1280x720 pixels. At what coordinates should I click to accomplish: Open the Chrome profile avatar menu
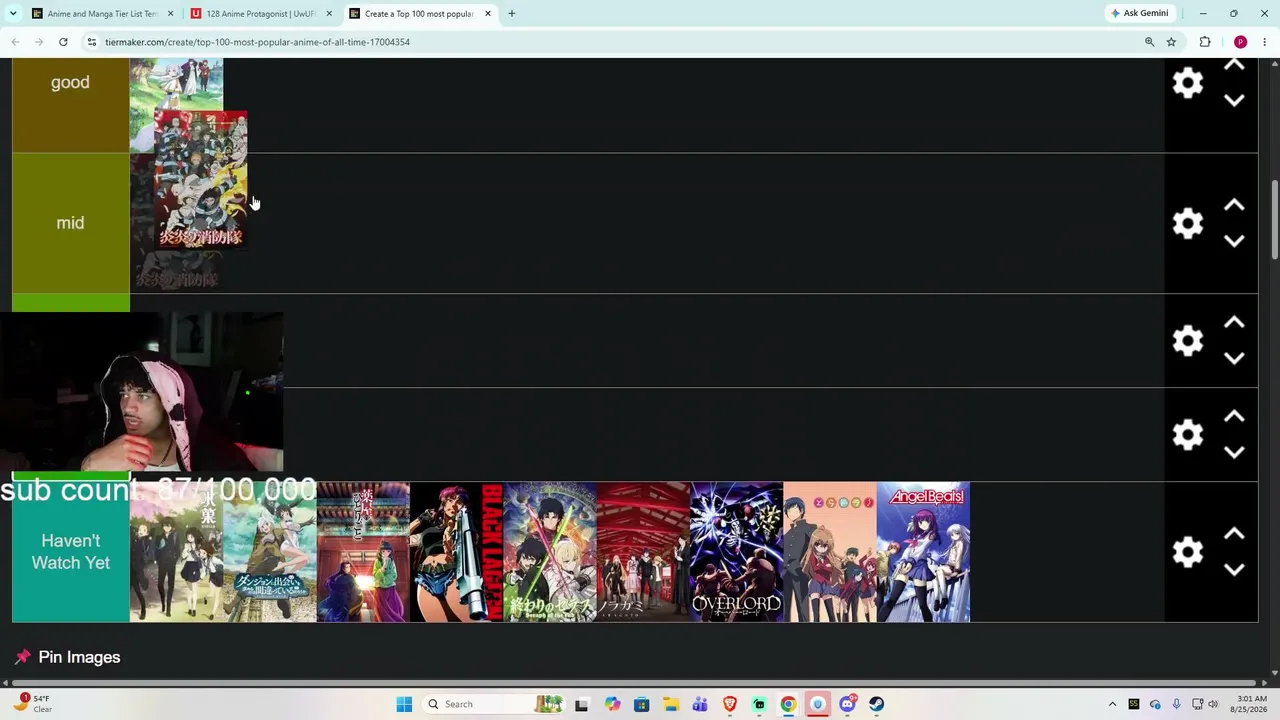tap(1240, 42)
